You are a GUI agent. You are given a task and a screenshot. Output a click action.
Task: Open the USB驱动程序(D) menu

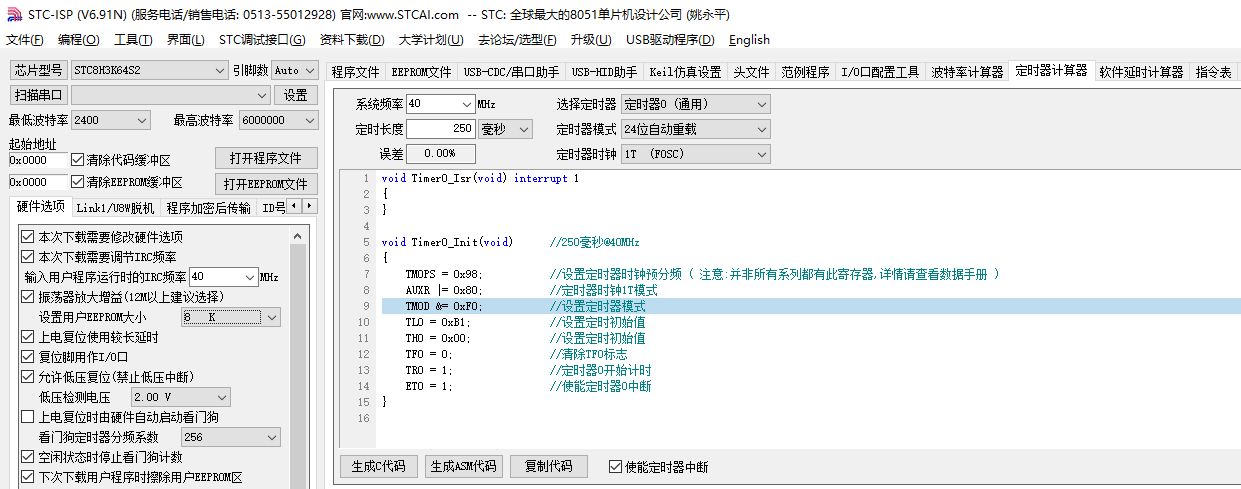tap(670, 40)
